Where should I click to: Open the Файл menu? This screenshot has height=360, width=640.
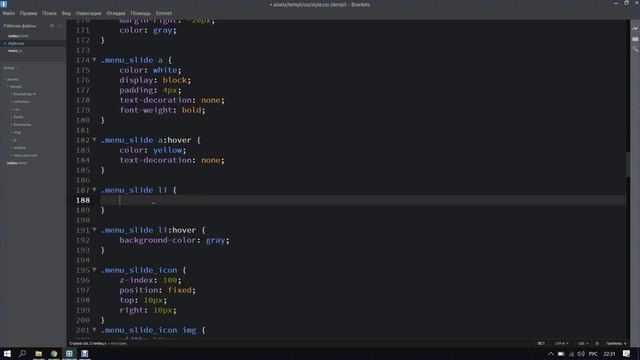(x=9, y=13)
